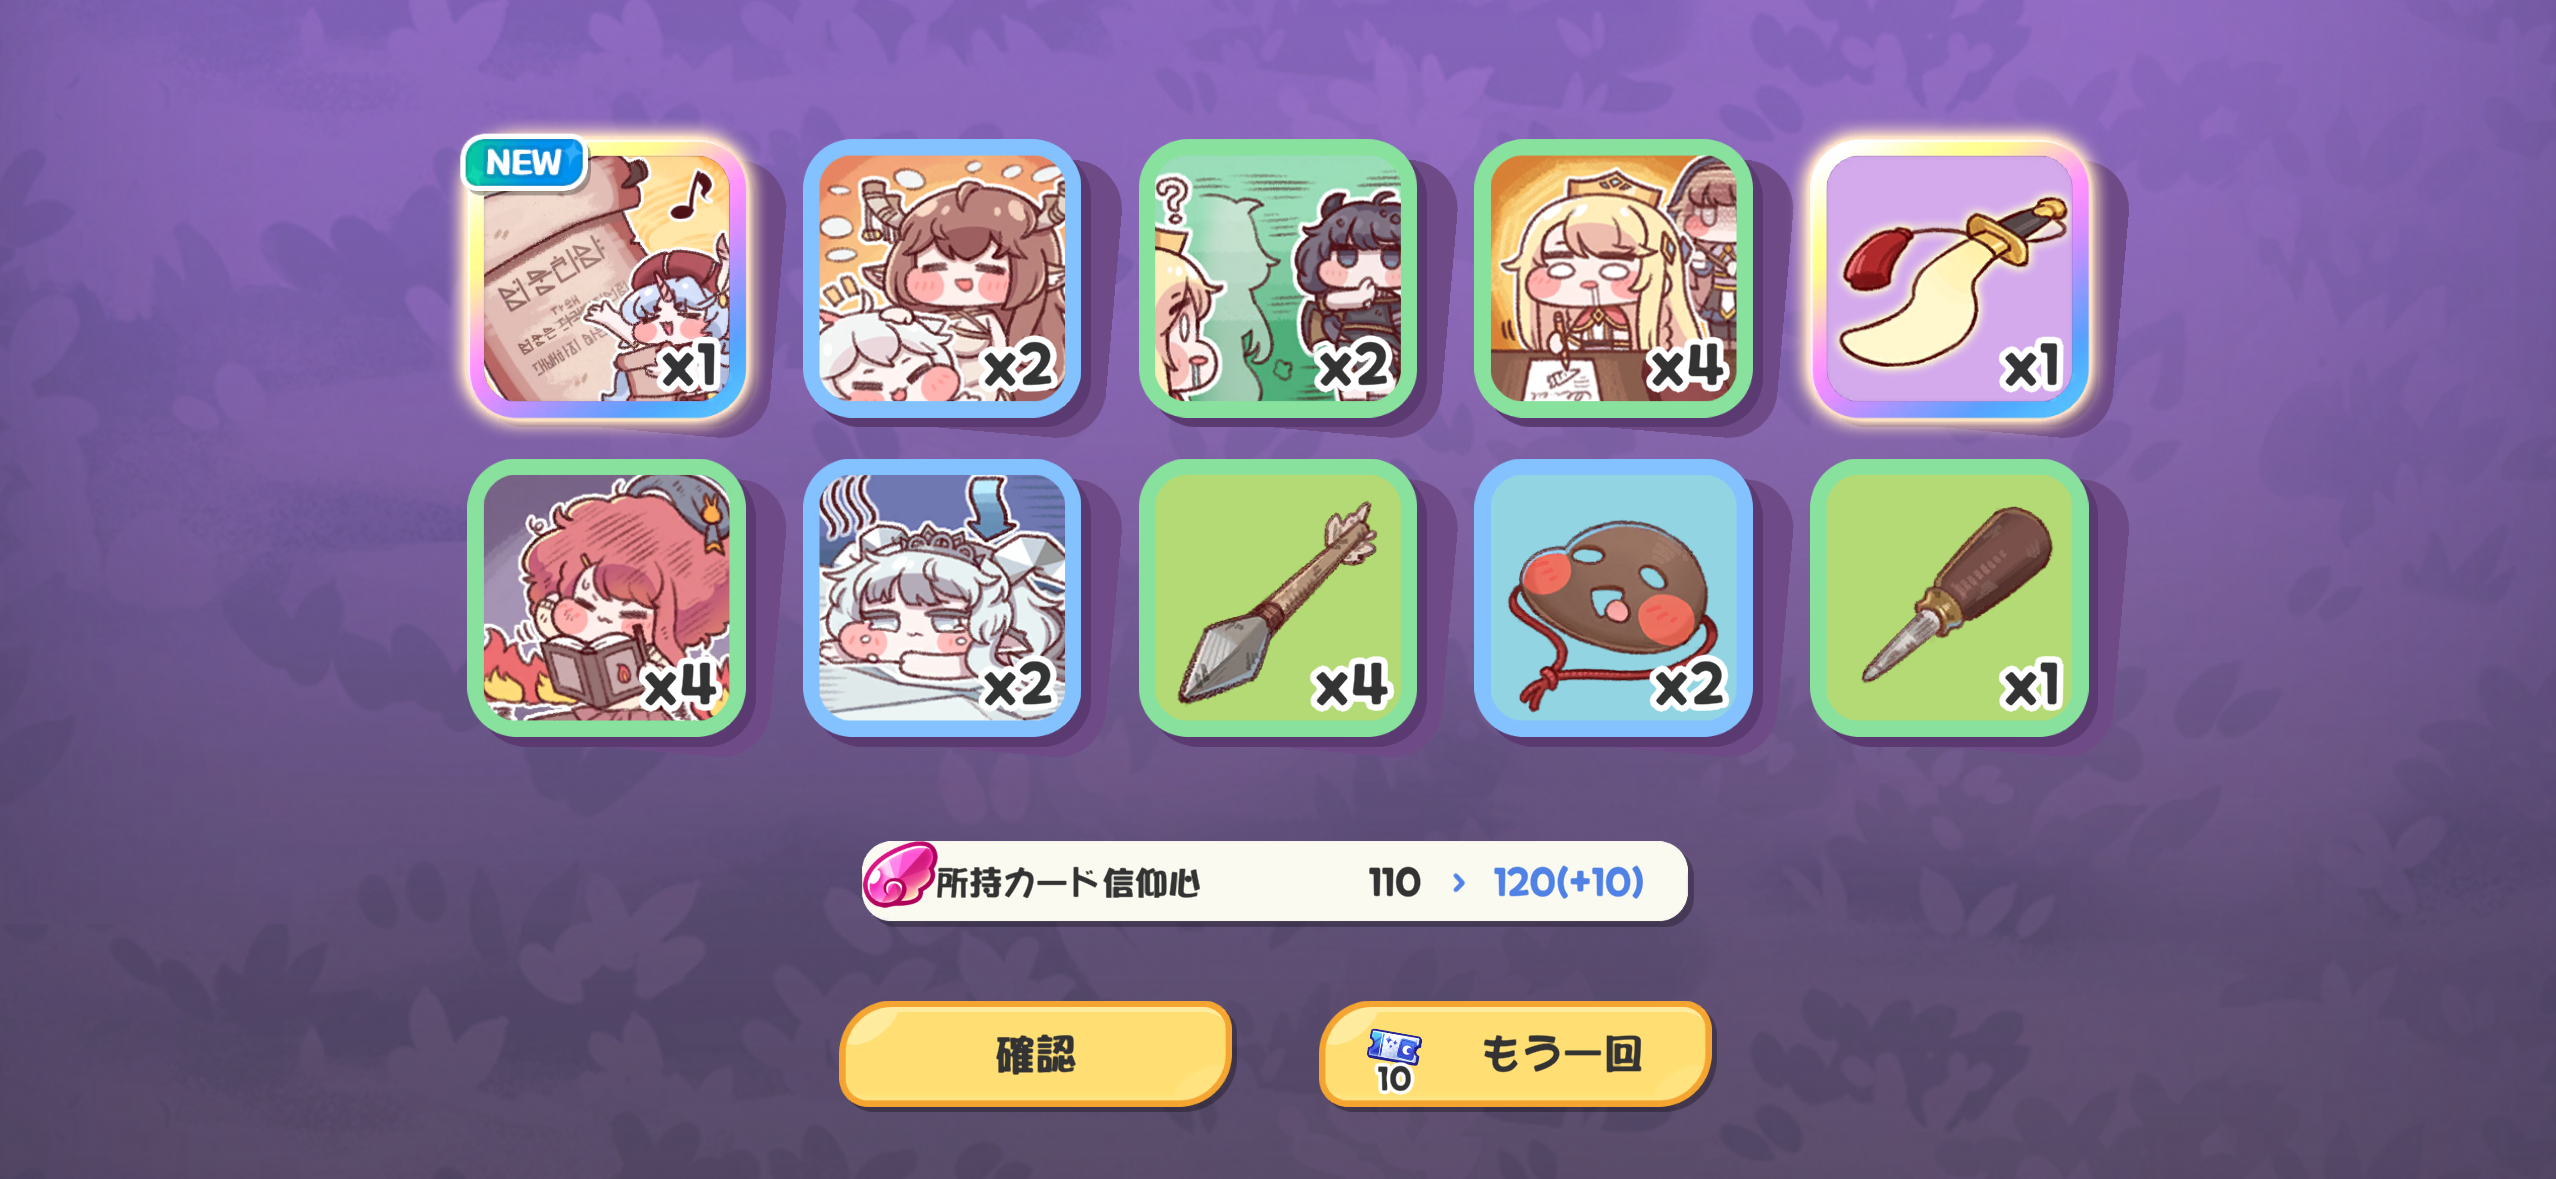Select the NEW scroll card with music note

[607, 278]
